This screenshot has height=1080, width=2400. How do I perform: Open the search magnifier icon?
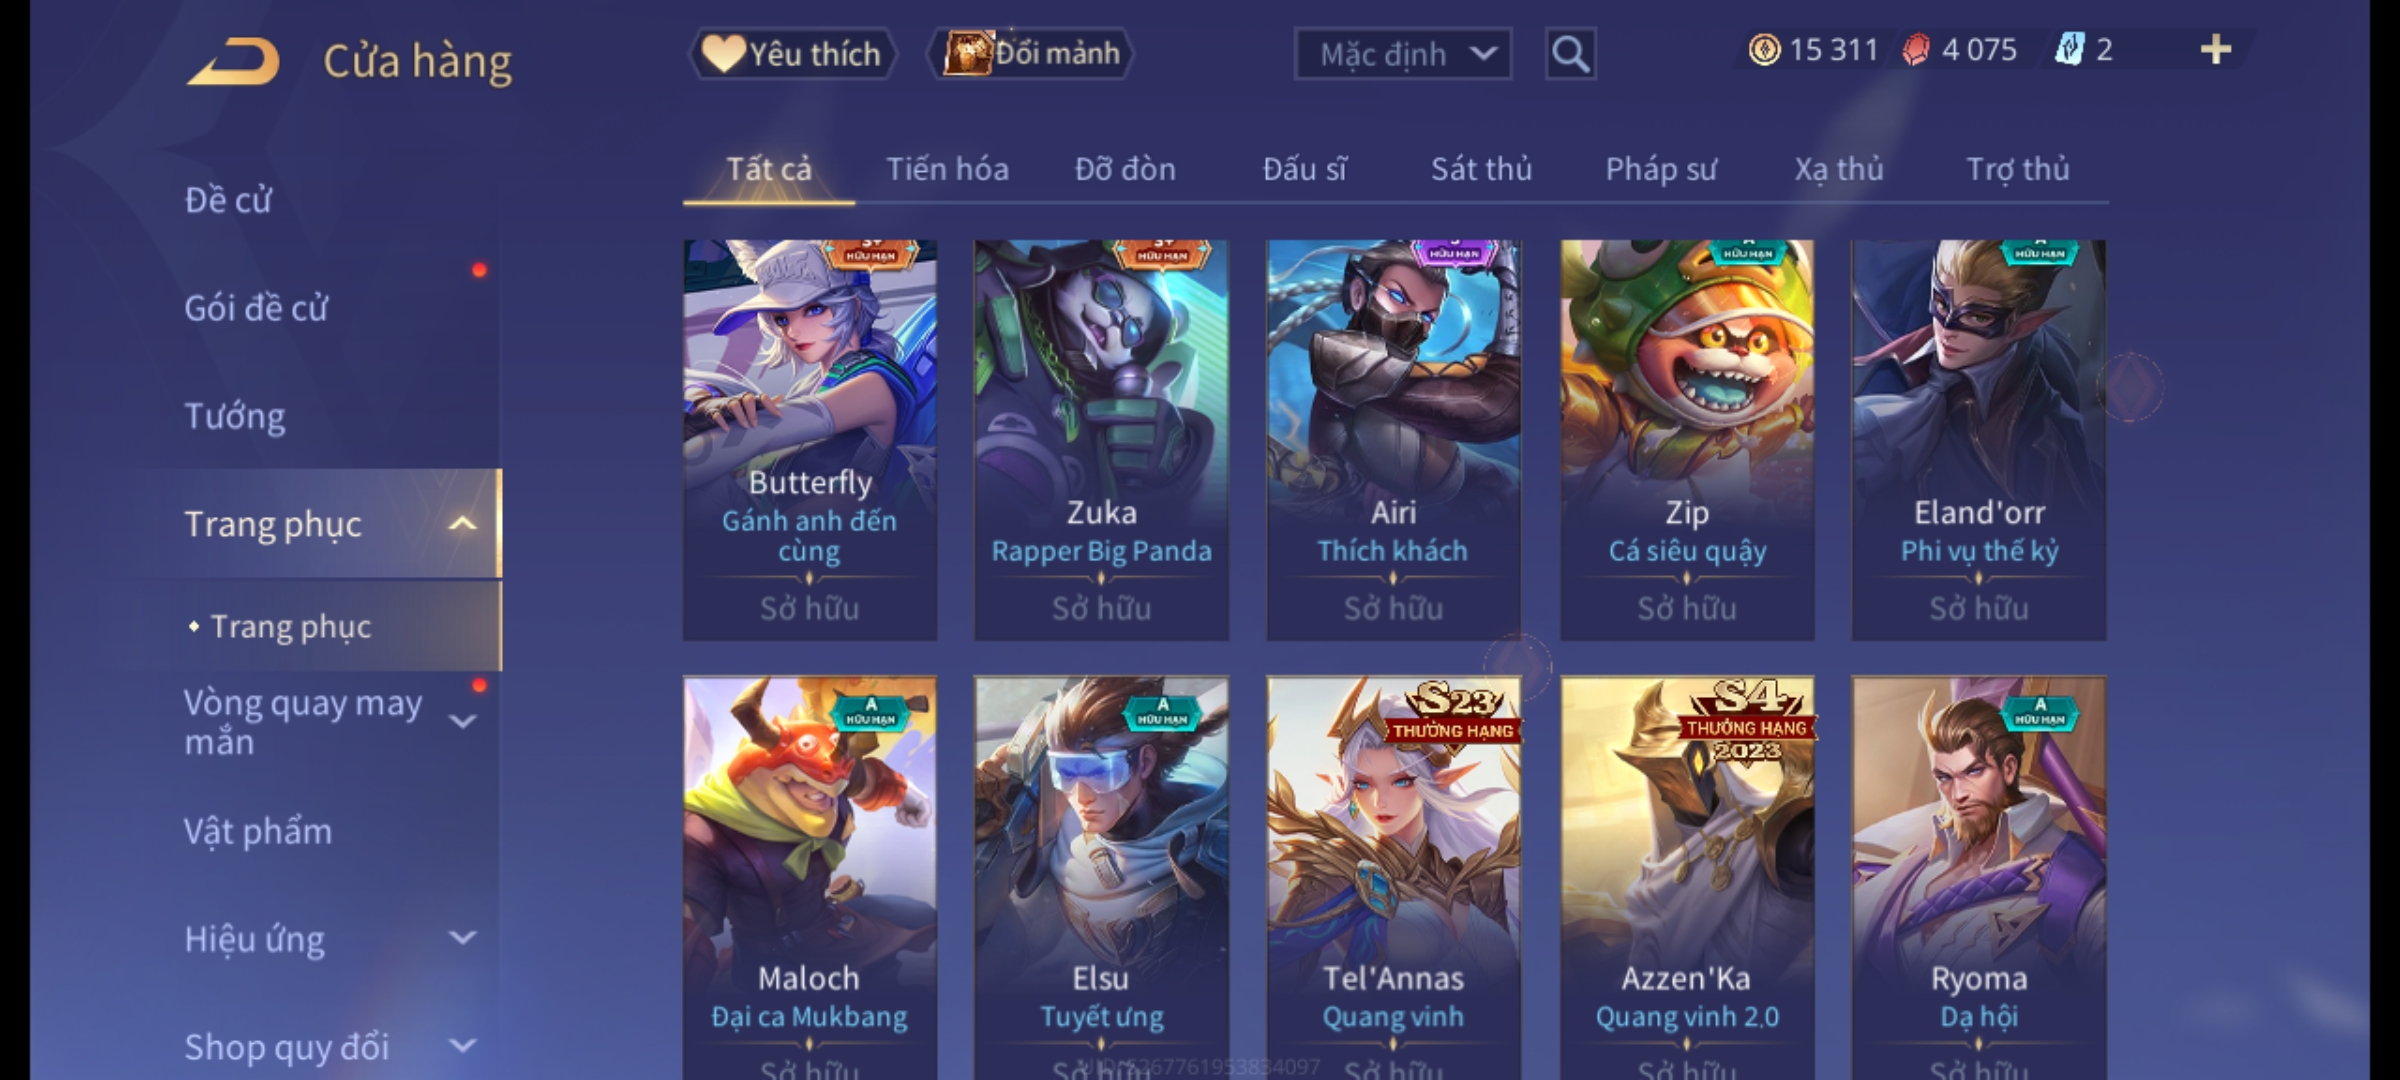[1570, 54]
